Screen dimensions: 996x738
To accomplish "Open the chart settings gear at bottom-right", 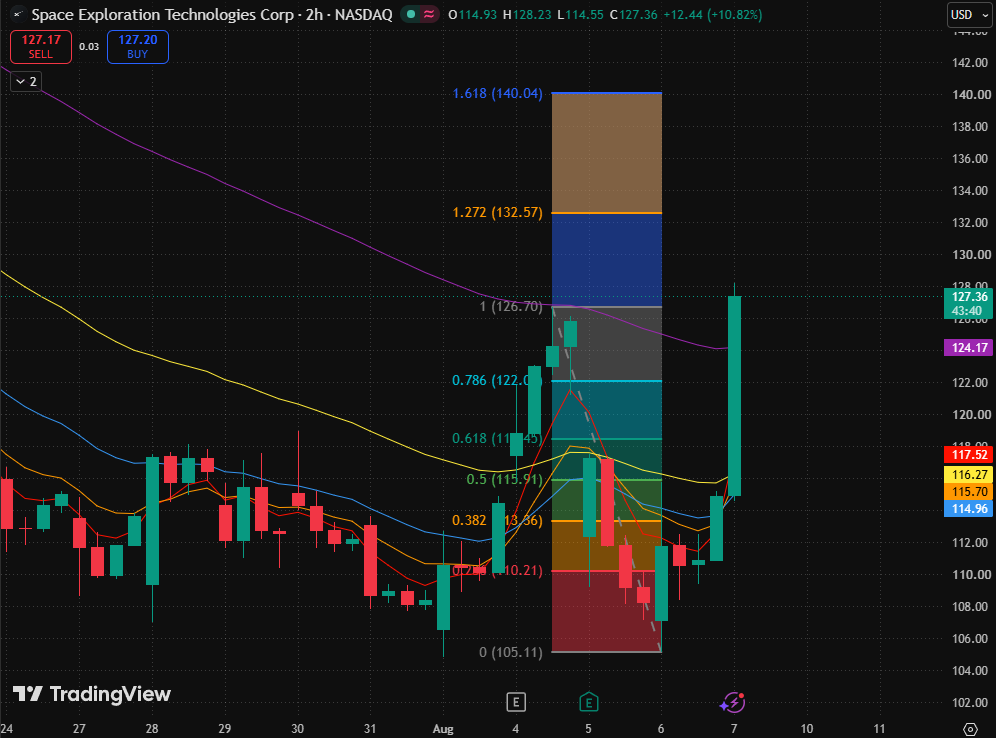I will click(x=970, y=728).
